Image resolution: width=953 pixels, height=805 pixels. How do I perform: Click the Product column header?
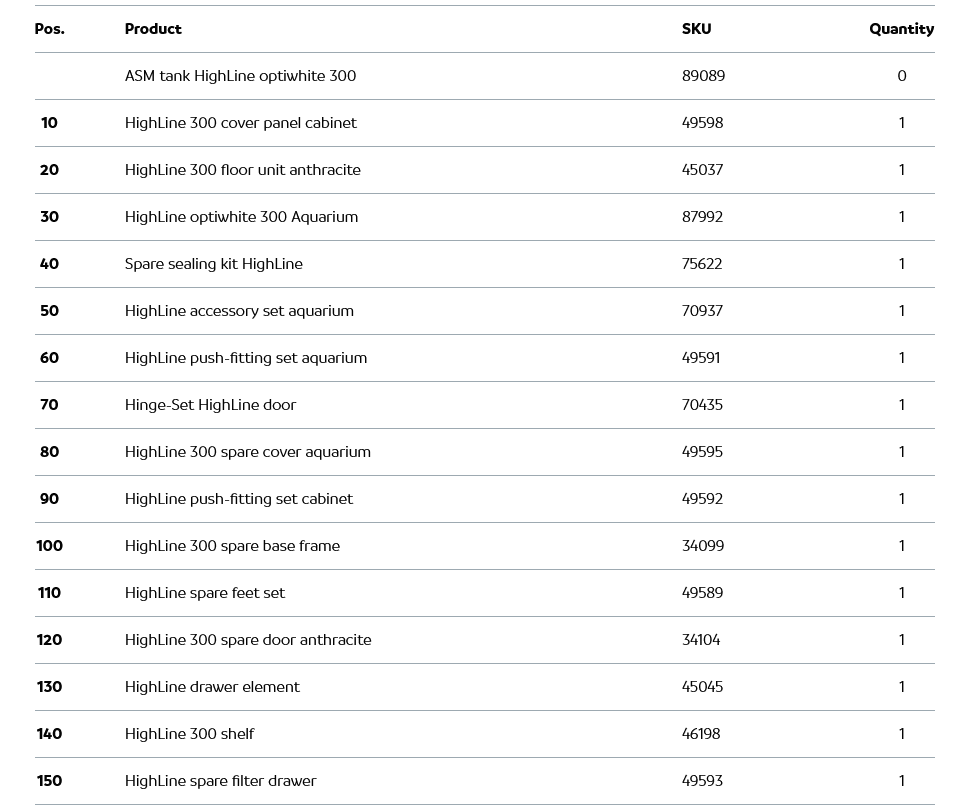tap(153, 29)
